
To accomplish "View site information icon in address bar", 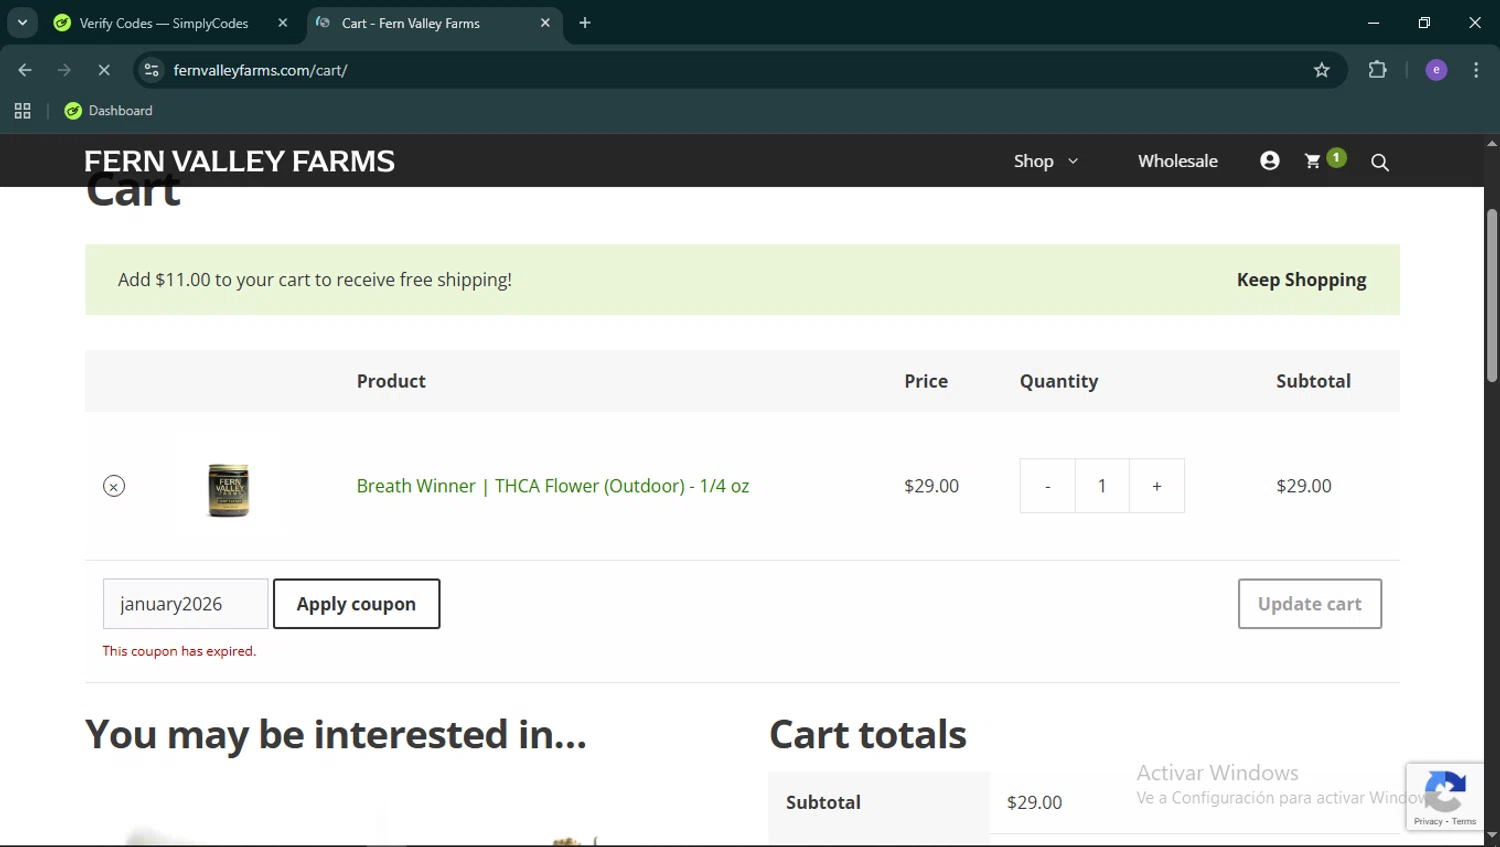I will (x=152, y=70).
